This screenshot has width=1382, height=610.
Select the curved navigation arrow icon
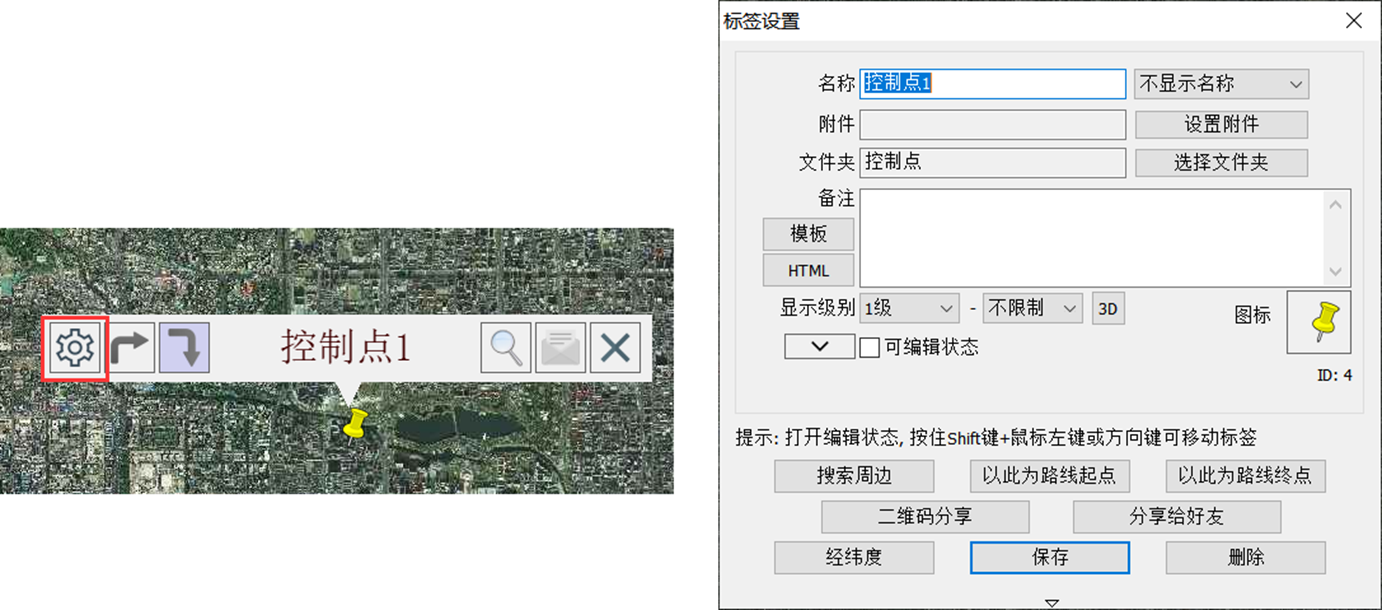(185, 347)
